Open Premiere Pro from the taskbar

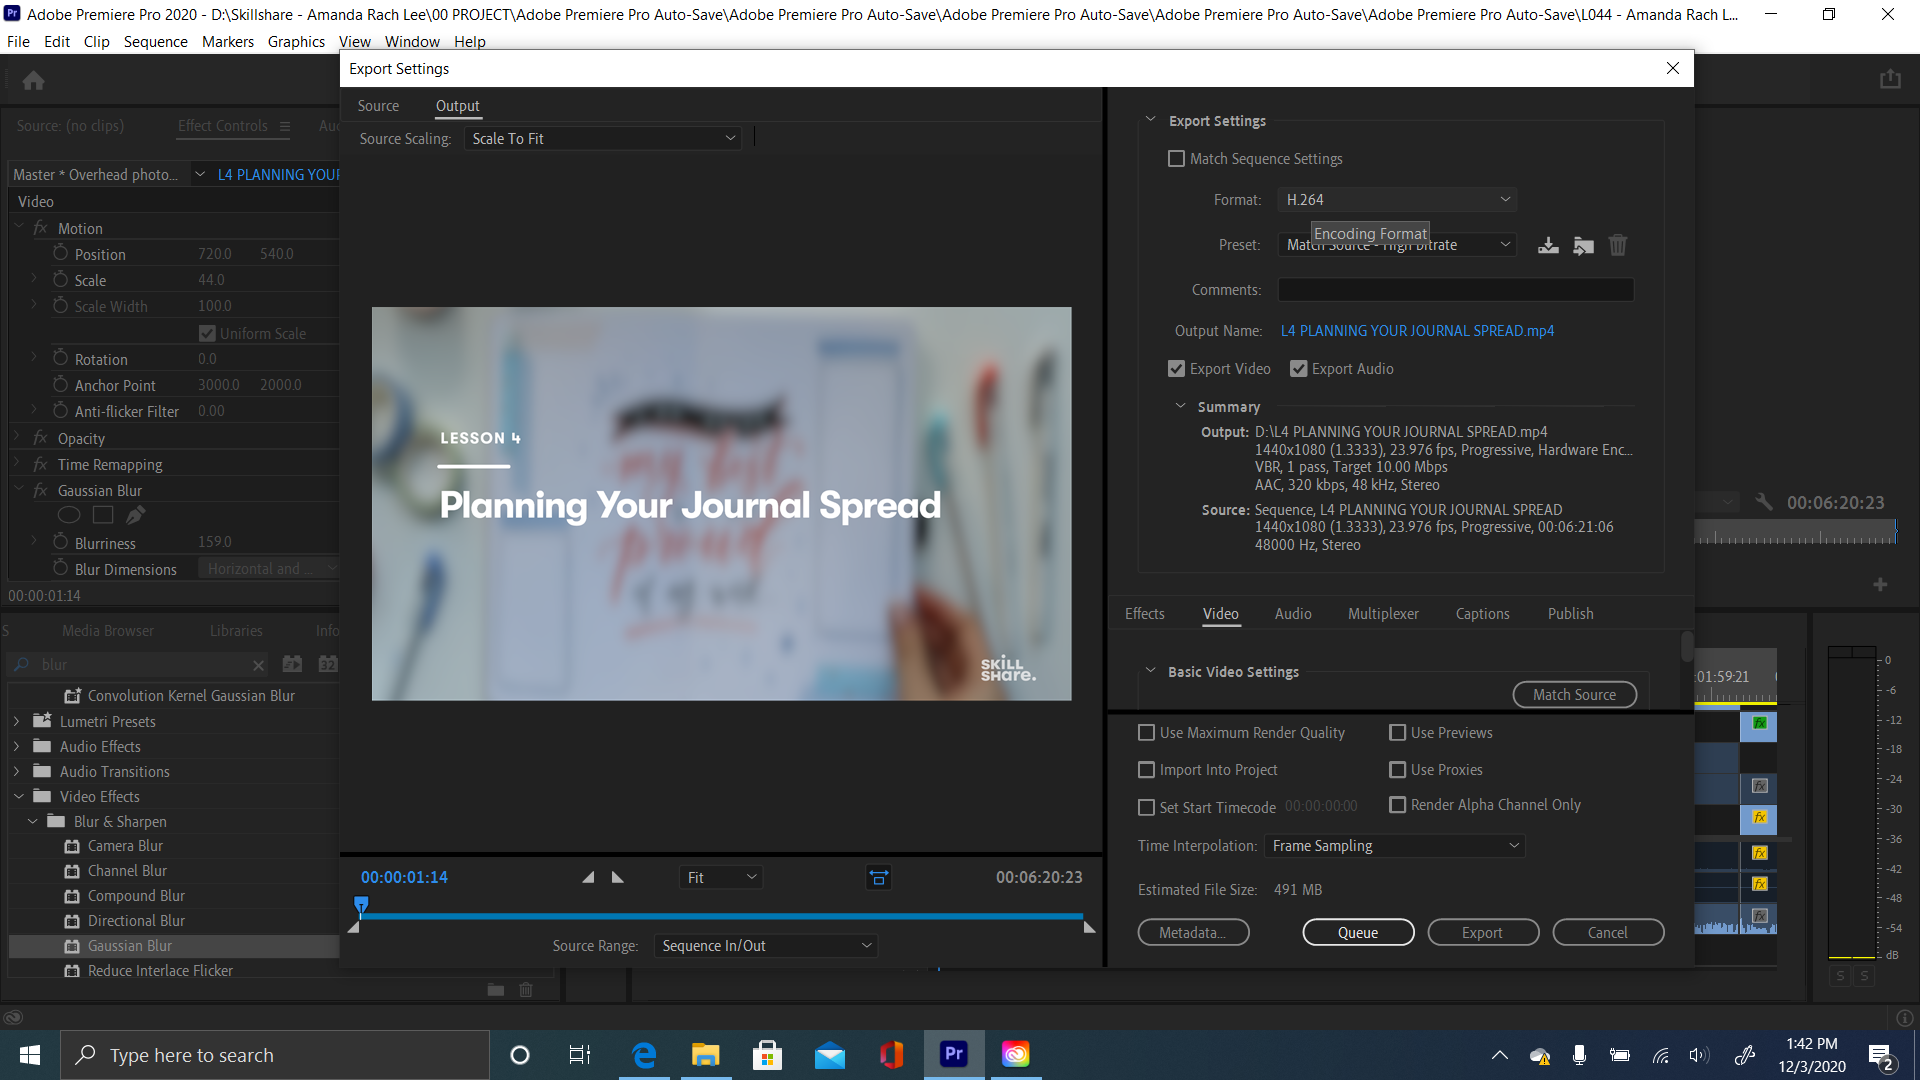[x=953, y=1054]
